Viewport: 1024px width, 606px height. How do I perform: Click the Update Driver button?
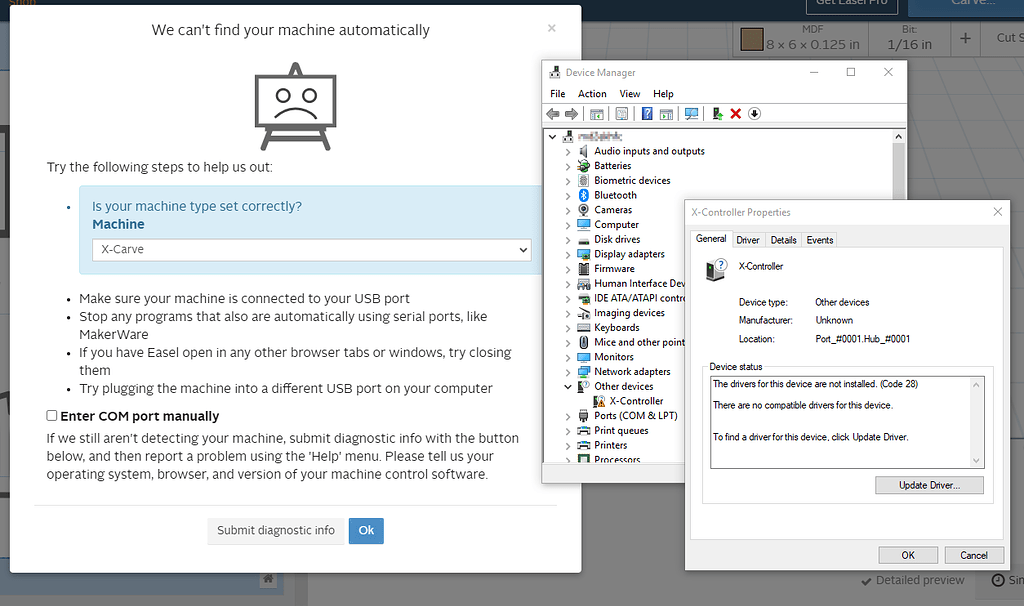pos(929,484)
